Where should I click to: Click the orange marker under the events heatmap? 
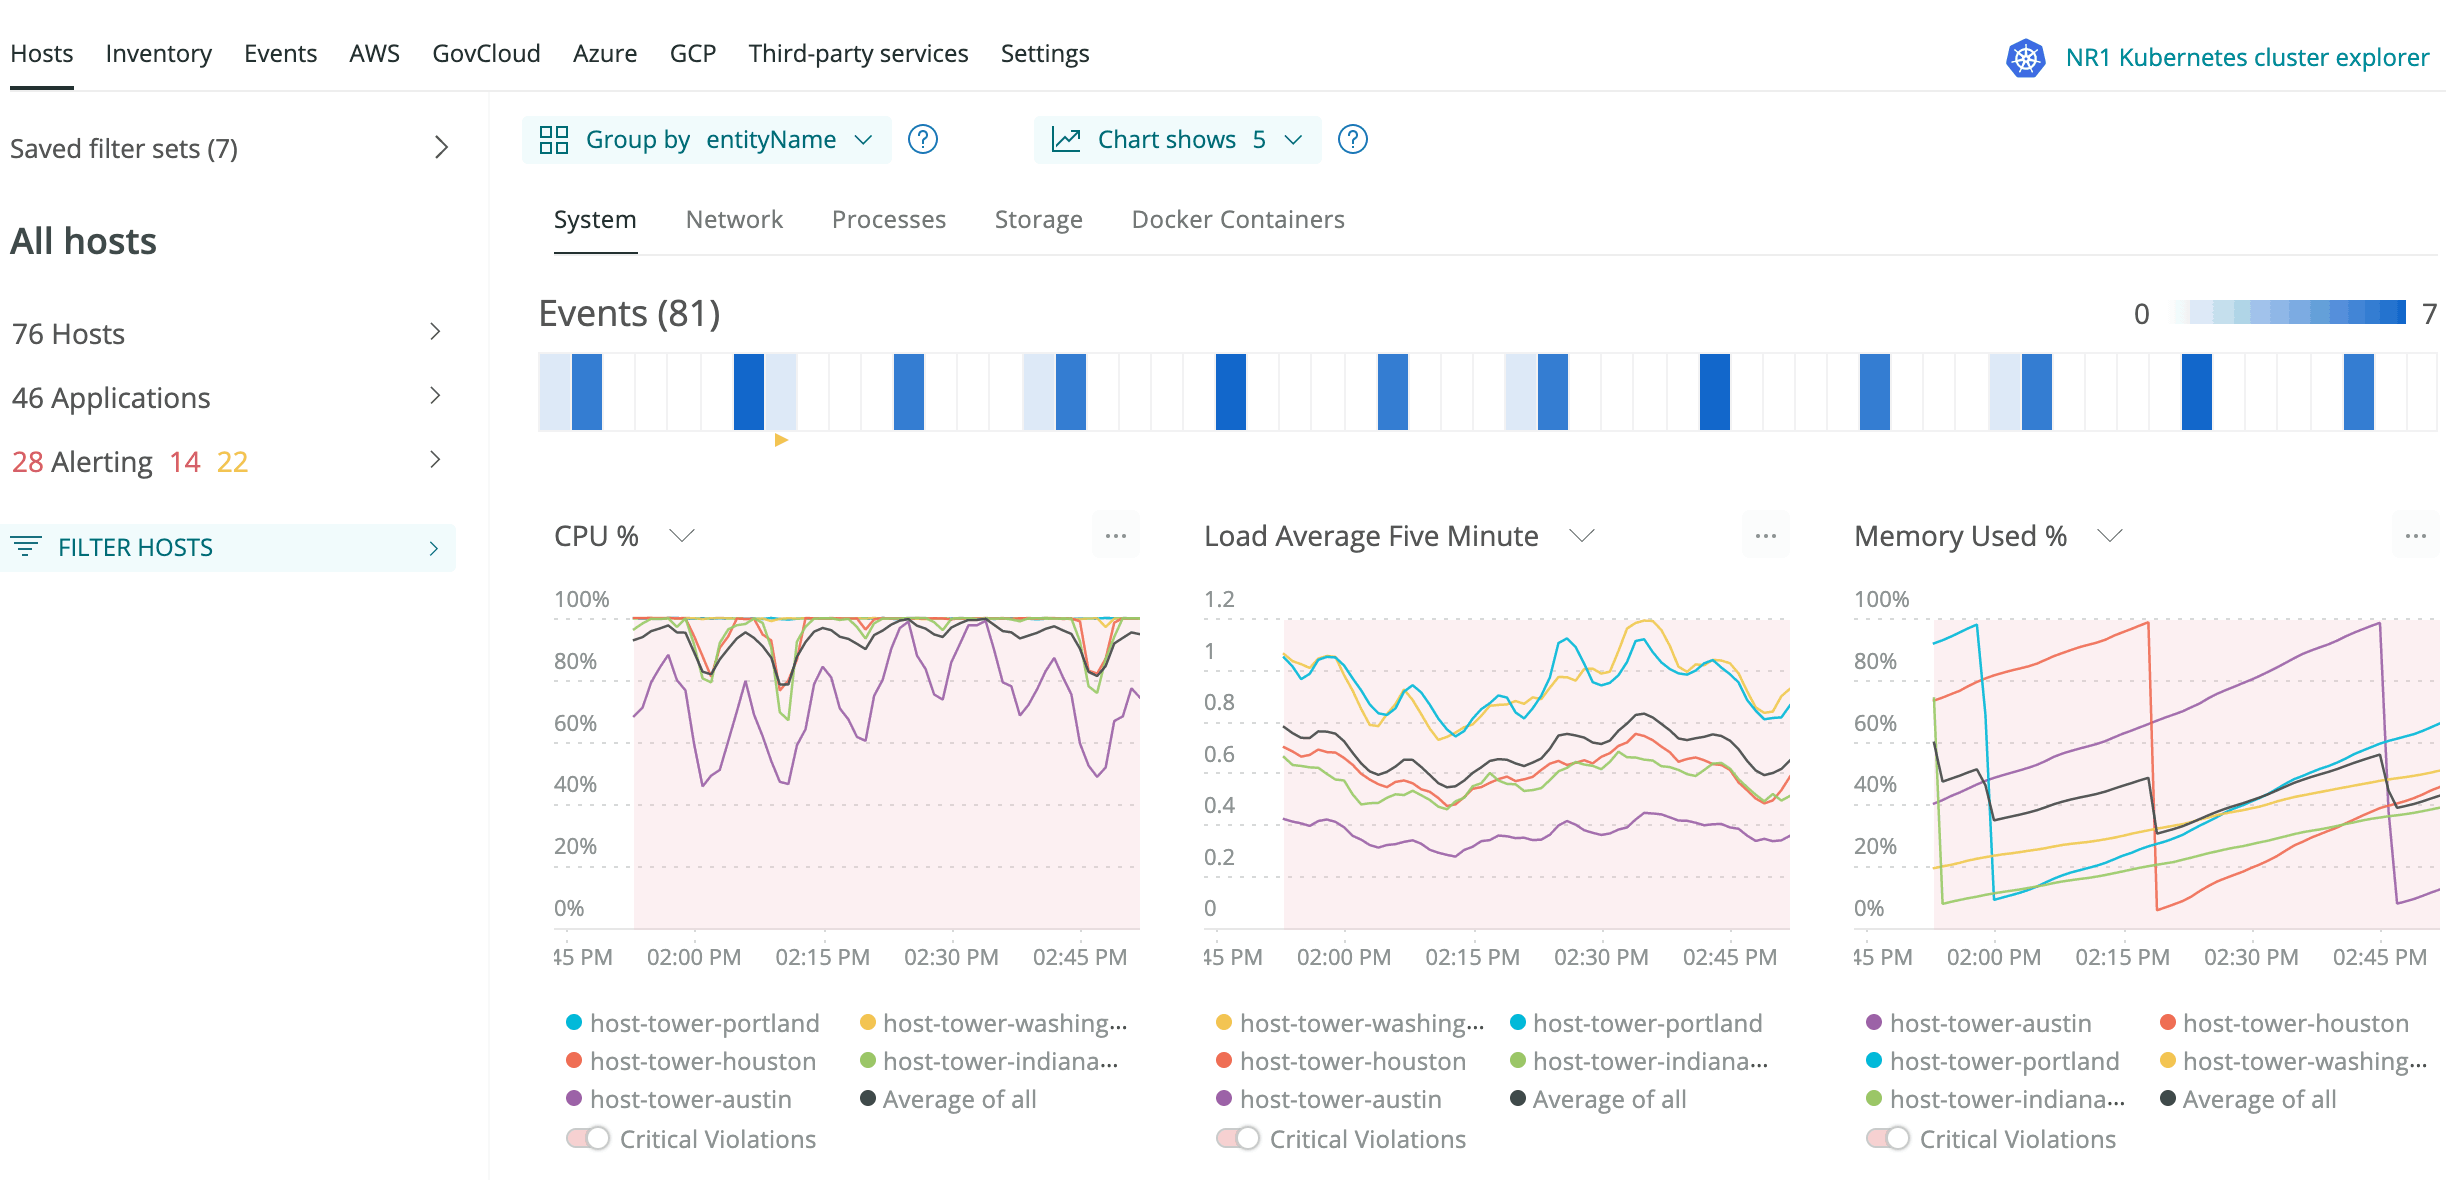point(782,439)
